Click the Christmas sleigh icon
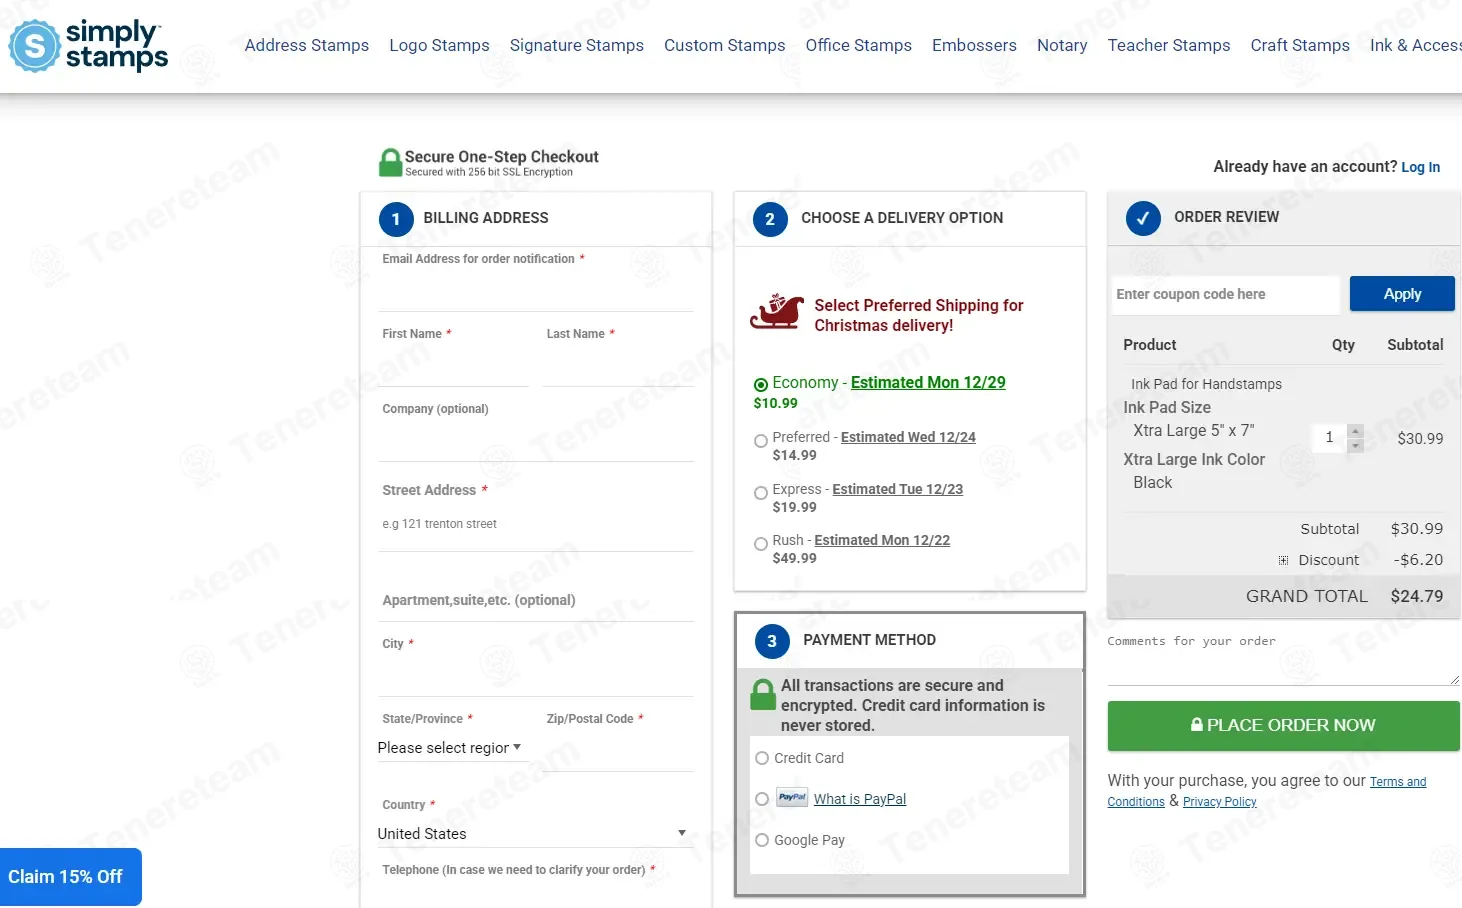Screen dimensions: 1462x908 (777, 312)
